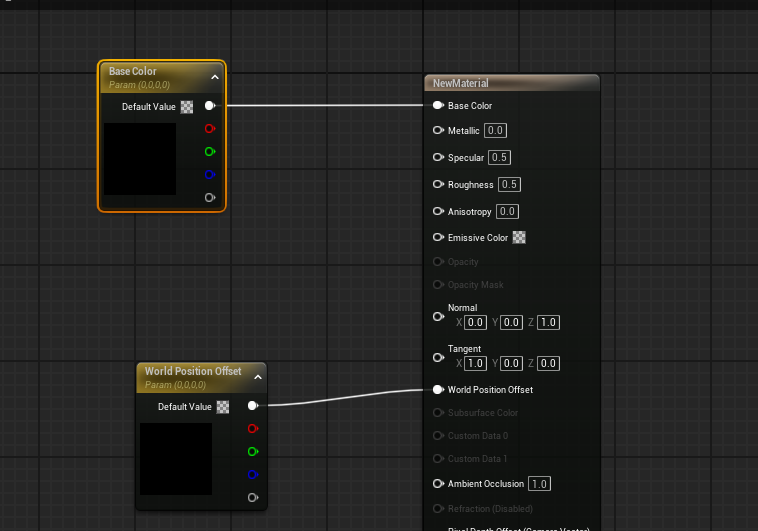Click the Base Color node preview thumbnail
This screenshot has width=758, height=531.
[x=140, y=159]
